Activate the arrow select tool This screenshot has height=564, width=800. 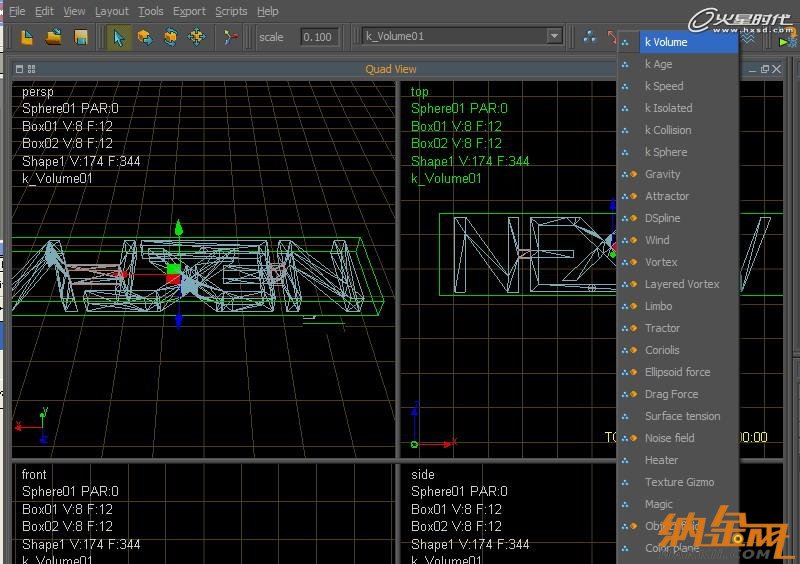[119, 37]
